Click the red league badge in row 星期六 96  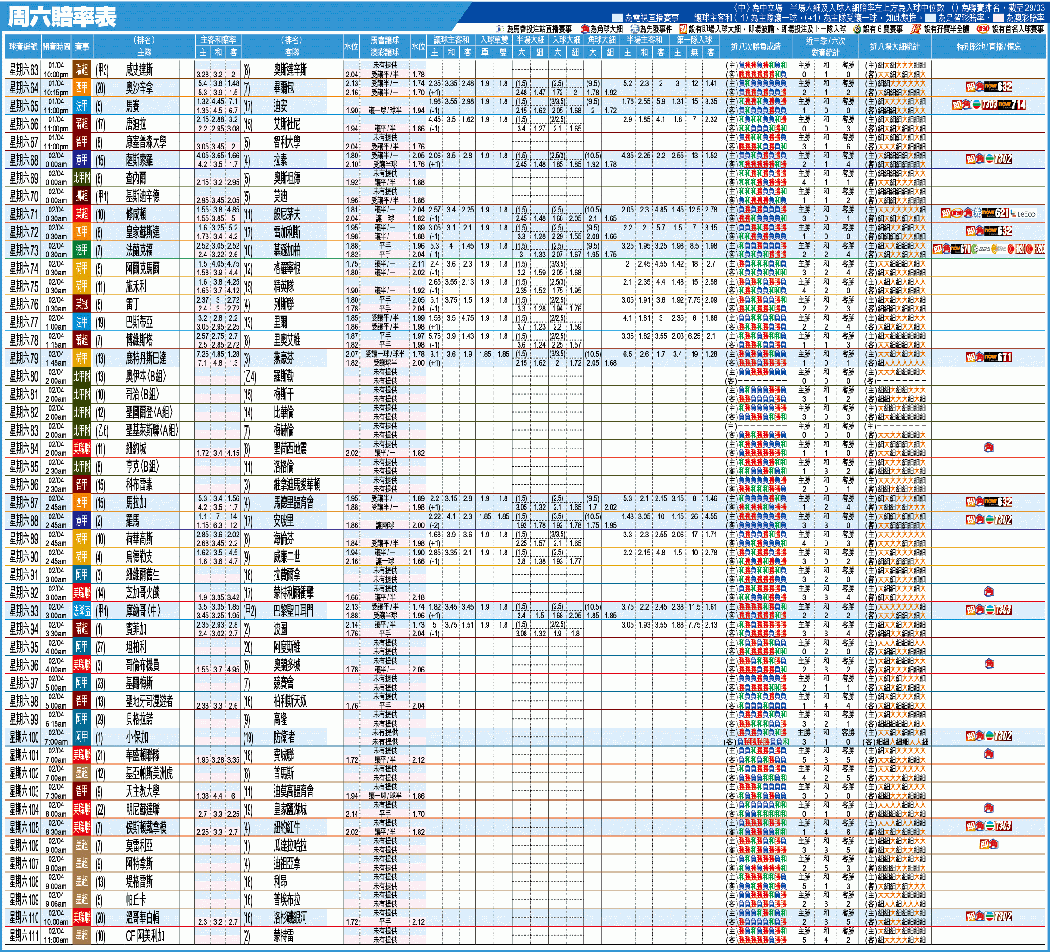(82, 665)
